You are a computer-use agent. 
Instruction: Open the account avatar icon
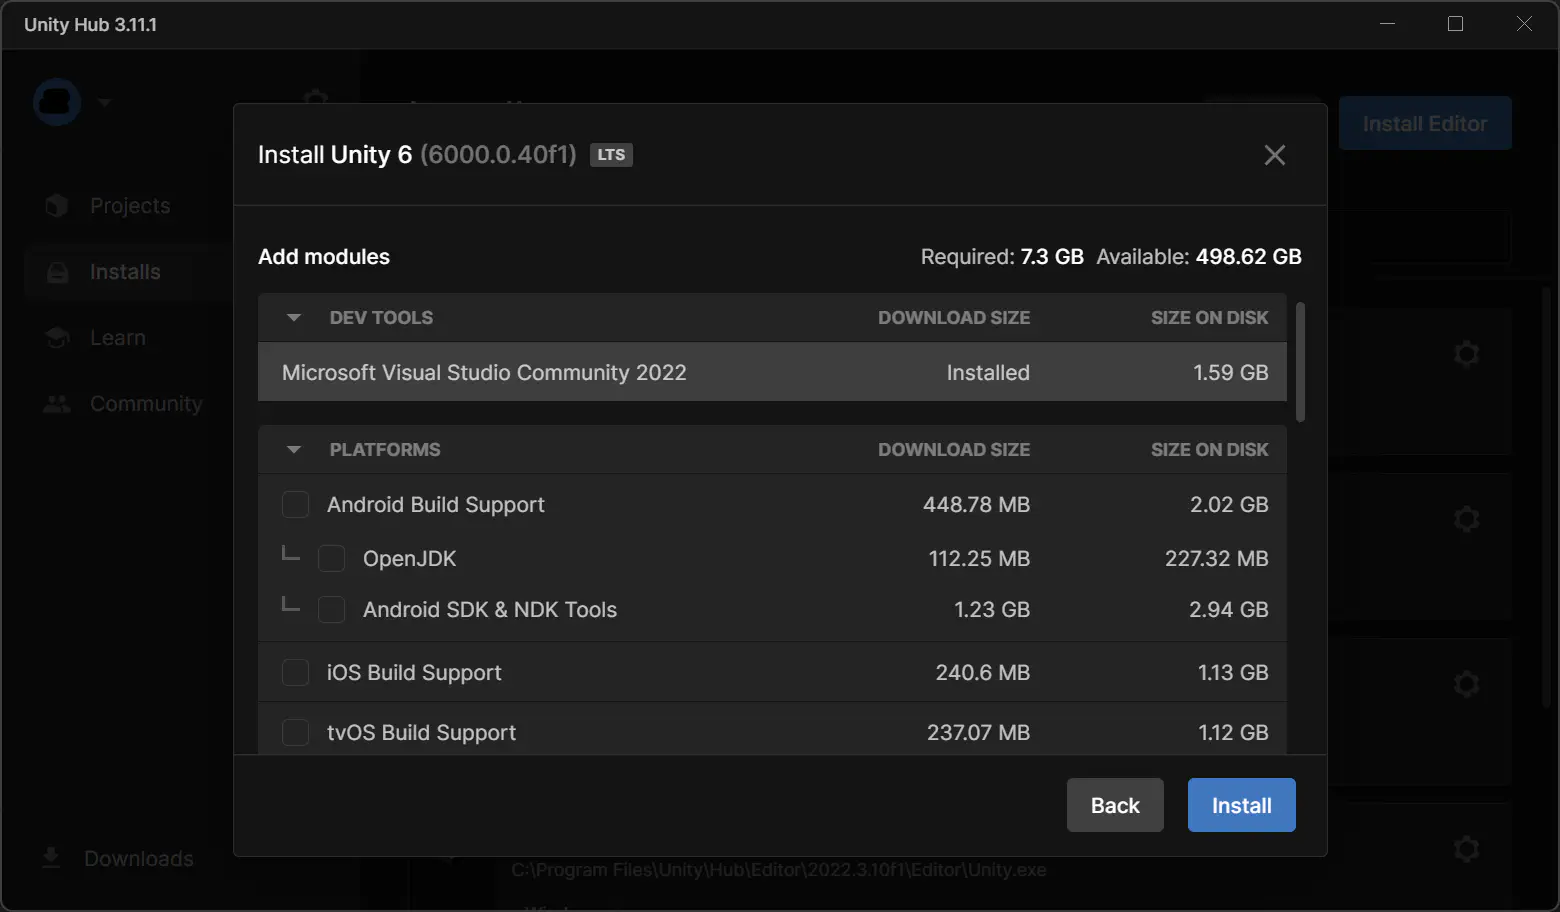[57, 102]
